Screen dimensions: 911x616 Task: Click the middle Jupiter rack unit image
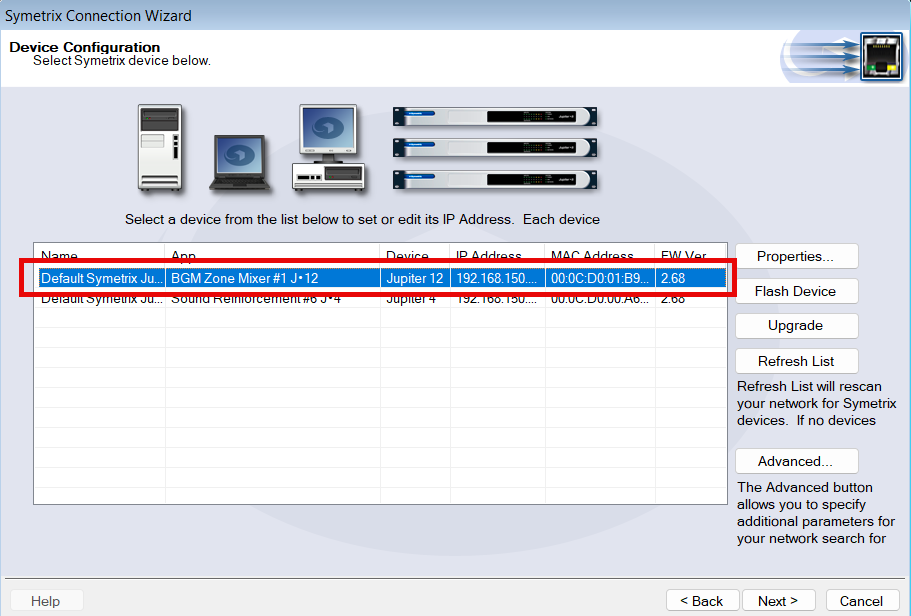pos(495,148)
